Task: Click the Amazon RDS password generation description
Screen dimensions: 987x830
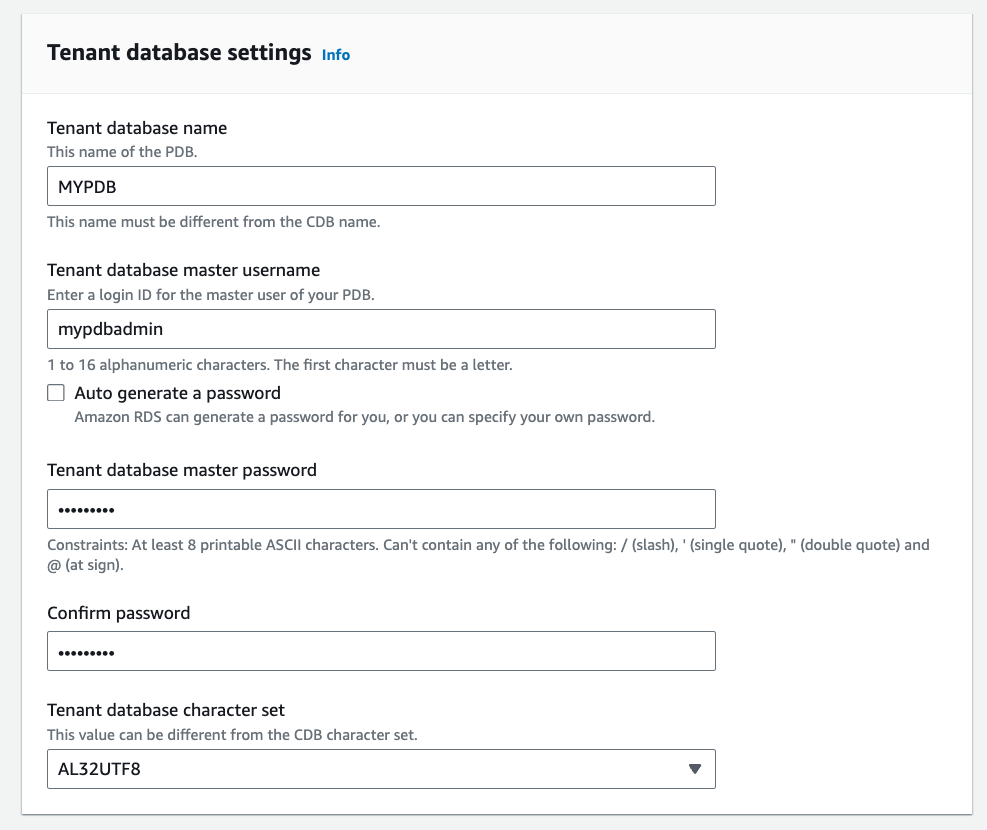Action: coord(364,417)
